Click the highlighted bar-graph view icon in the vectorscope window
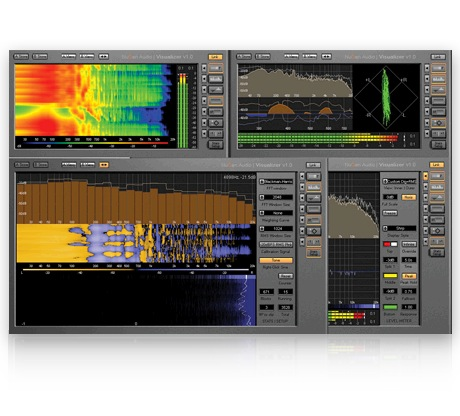 coord(438,79)
